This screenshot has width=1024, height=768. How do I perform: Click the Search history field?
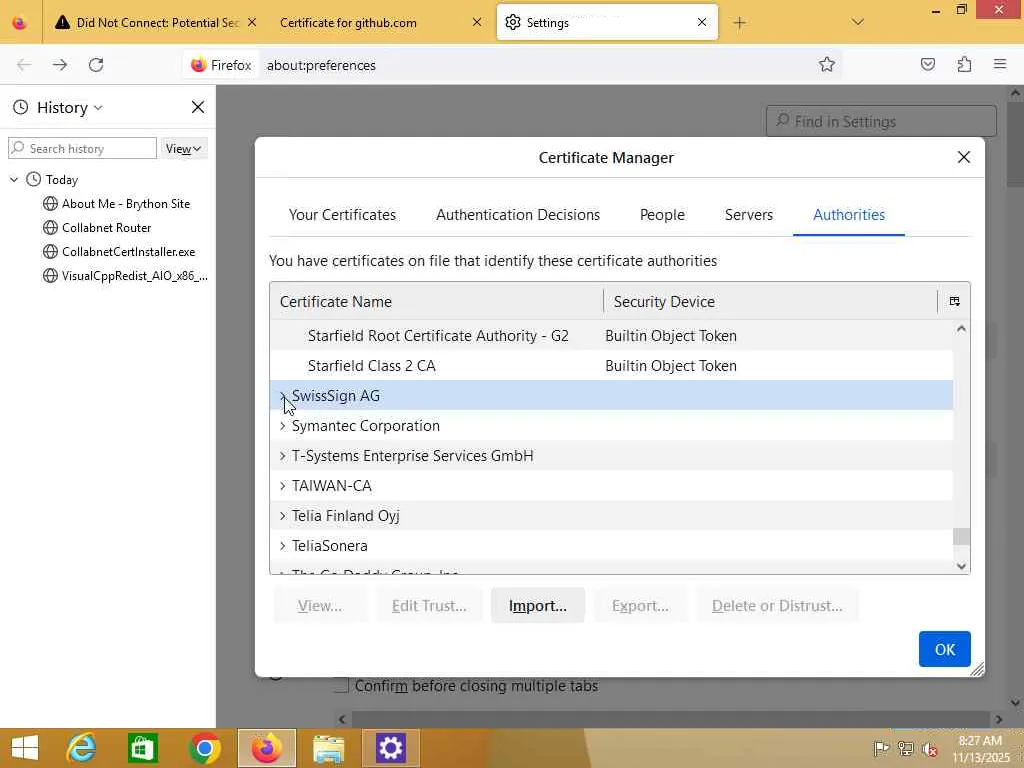click(x=82, y=148)
